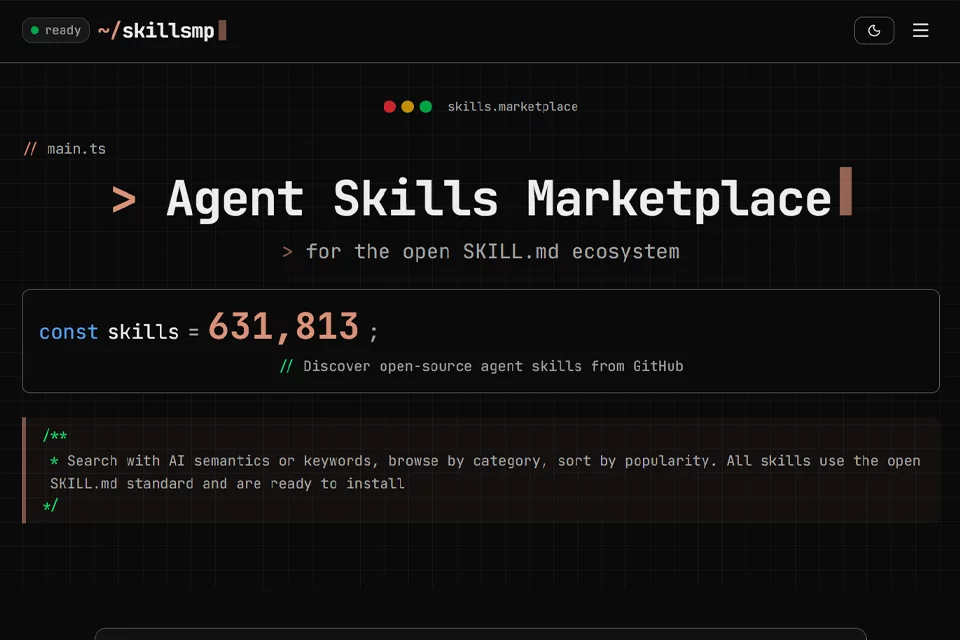Viewport: 960px width, 640px height.
Task: Select the skills.marketplace window title
Action: tap(512, 107)
